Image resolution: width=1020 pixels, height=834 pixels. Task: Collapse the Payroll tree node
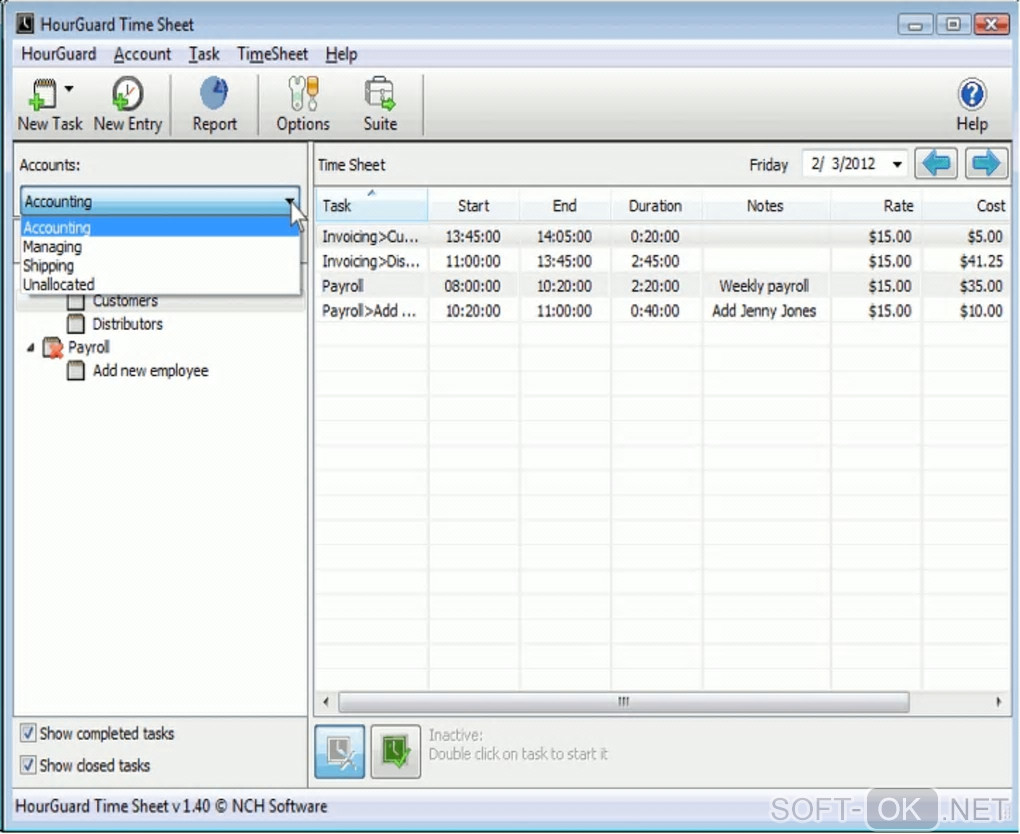[x=31, y=347]
